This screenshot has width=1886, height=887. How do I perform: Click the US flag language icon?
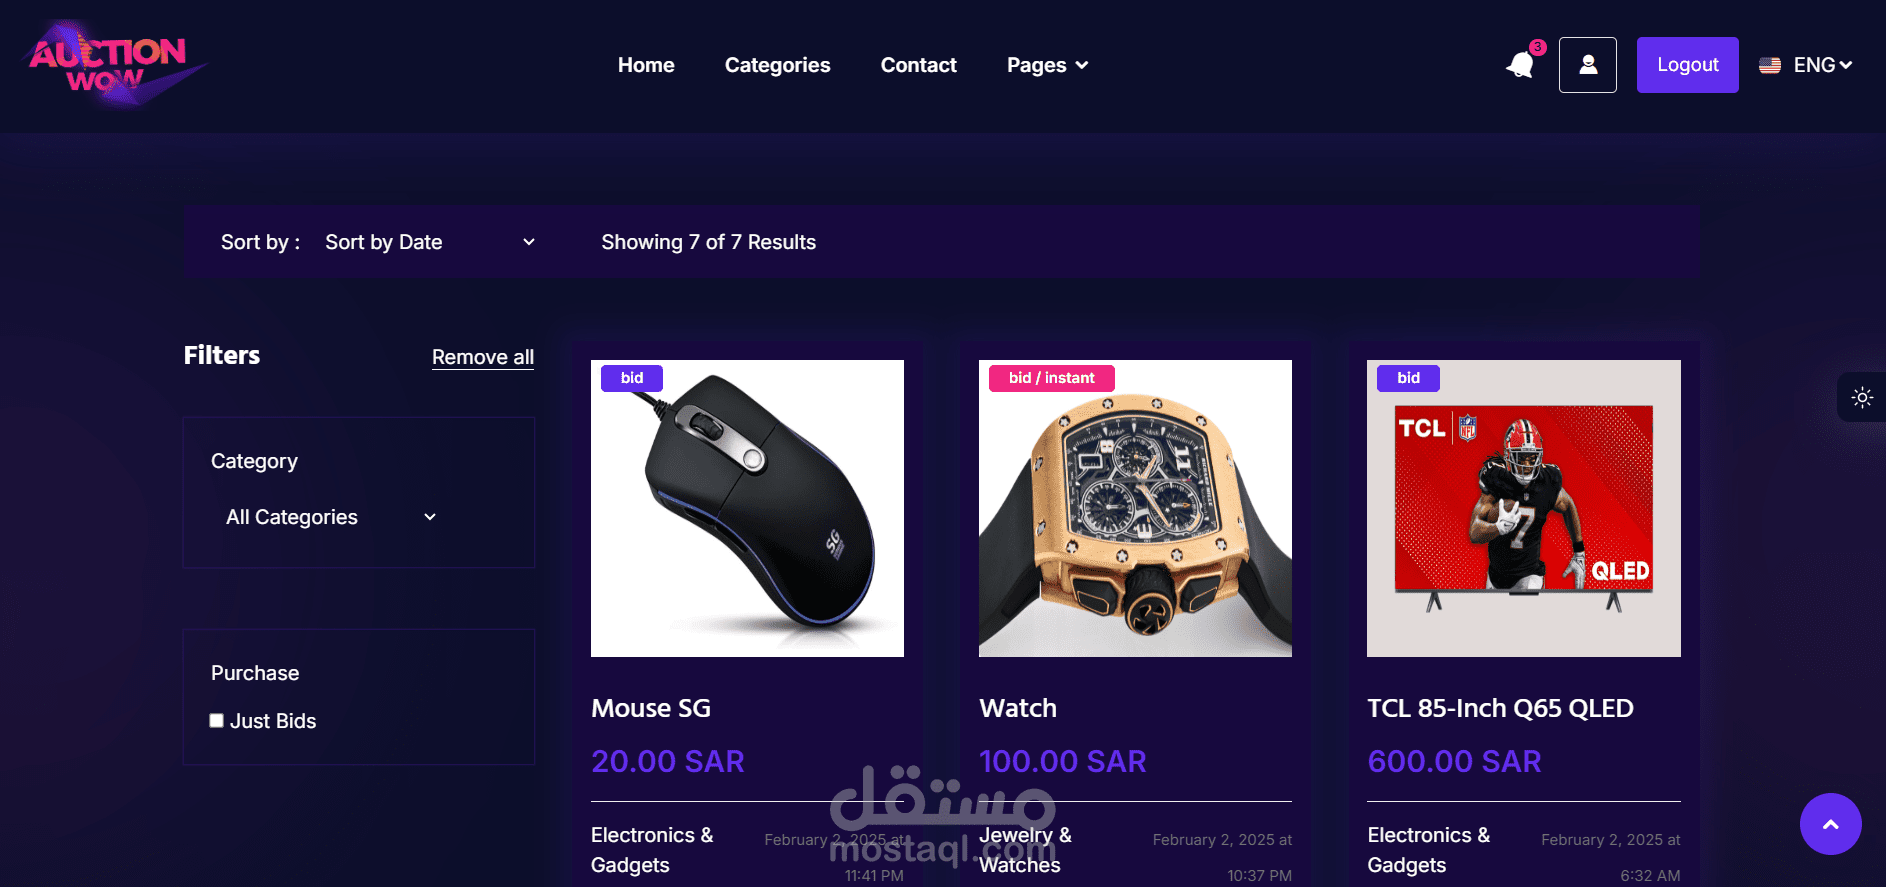[1770, 65]
